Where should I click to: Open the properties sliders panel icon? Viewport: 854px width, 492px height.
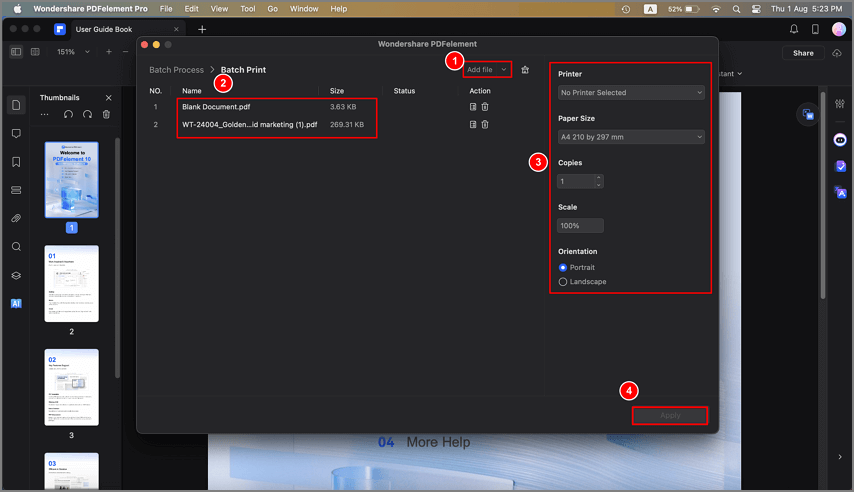click(x=840, y=104)
